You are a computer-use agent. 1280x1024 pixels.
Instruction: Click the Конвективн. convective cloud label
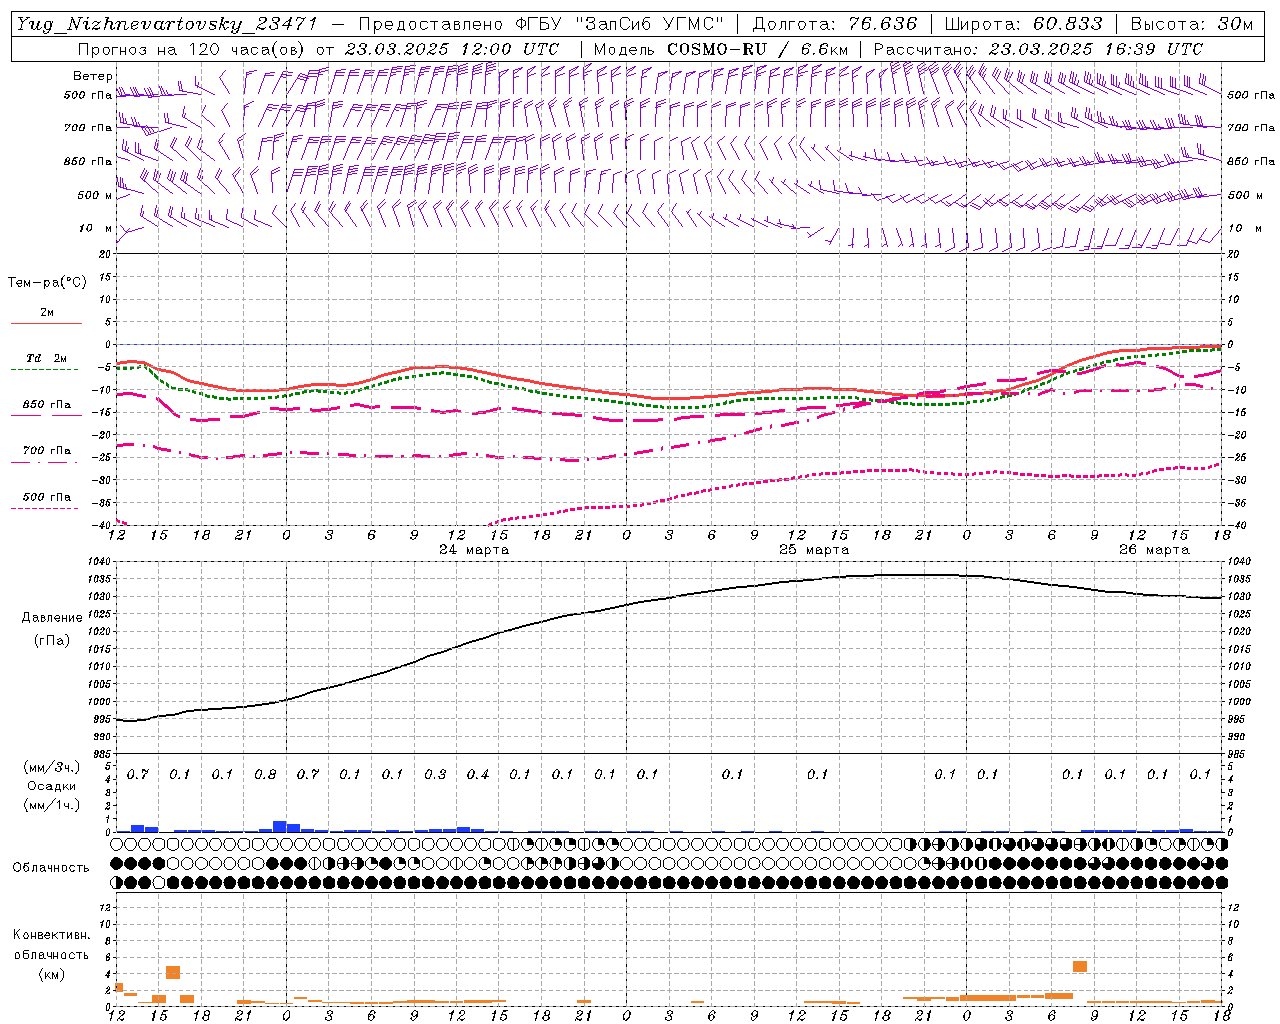(51, 935)
